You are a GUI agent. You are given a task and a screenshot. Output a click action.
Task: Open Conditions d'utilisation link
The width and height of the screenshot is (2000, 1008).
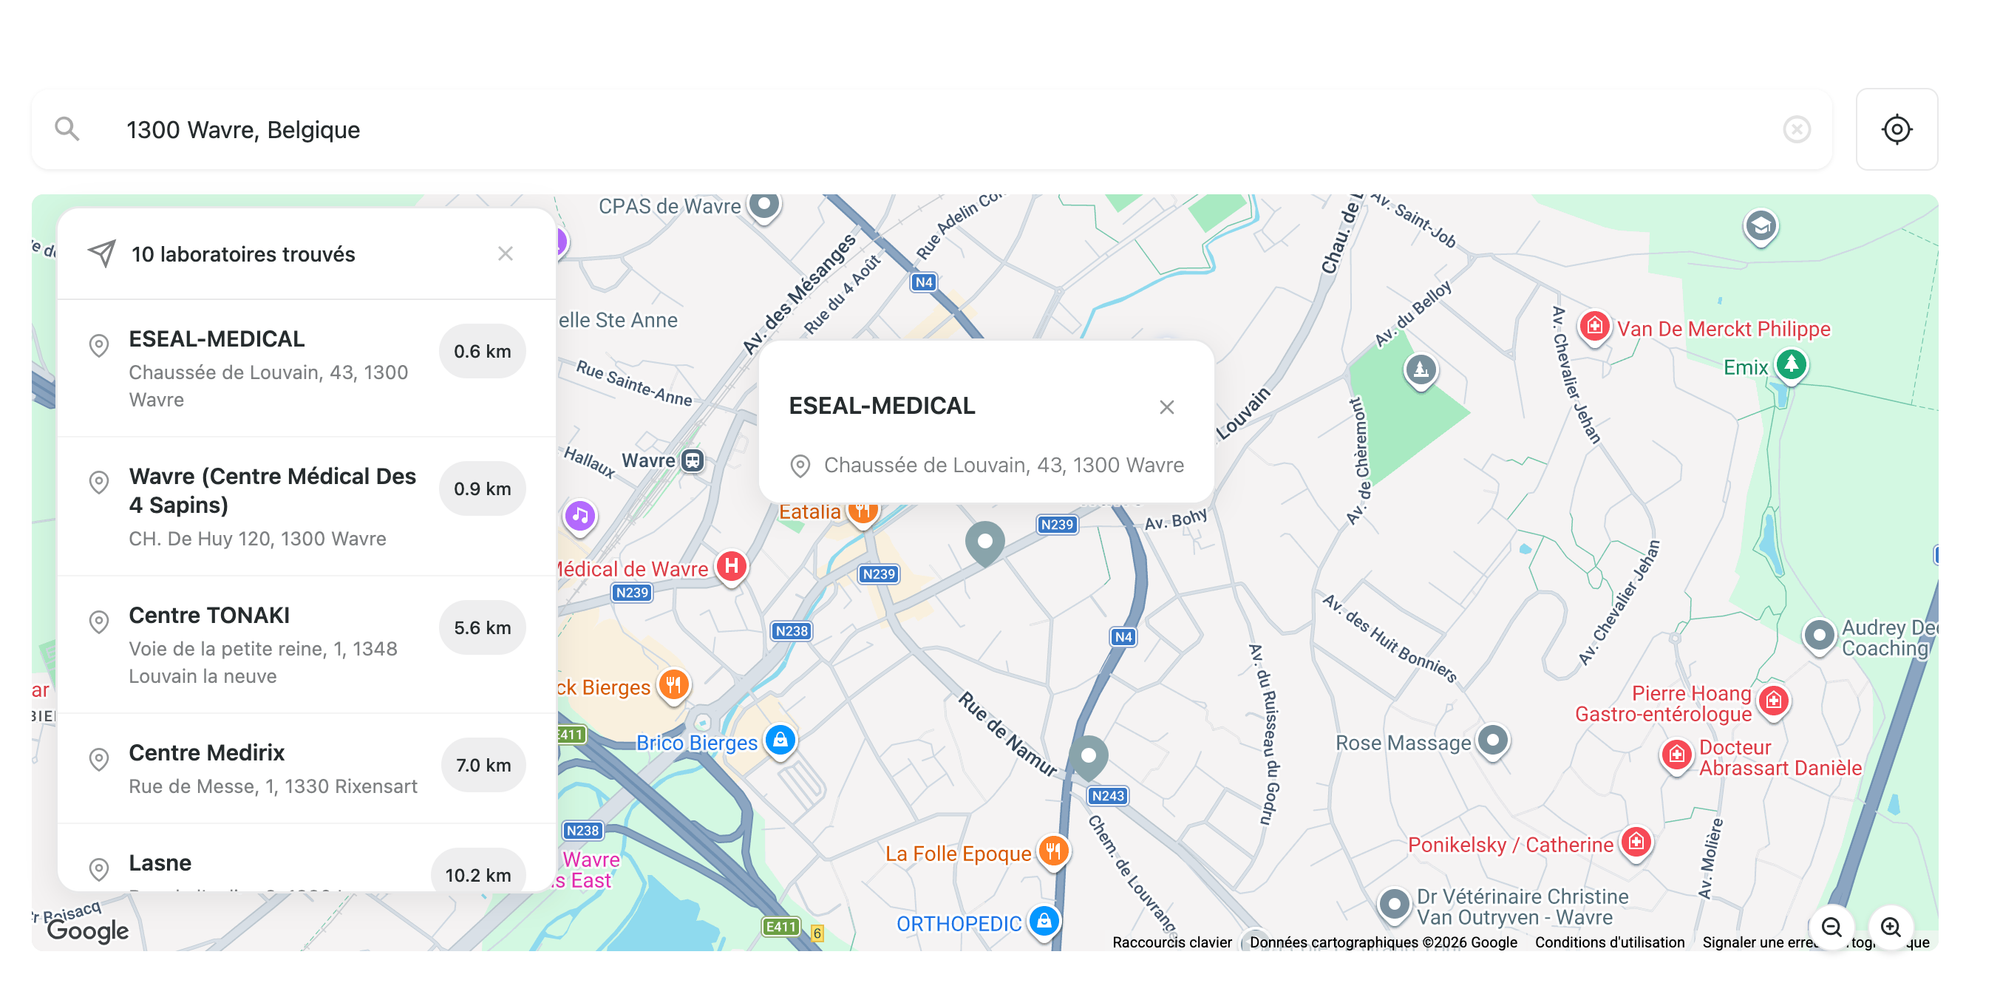[1610, 942]
